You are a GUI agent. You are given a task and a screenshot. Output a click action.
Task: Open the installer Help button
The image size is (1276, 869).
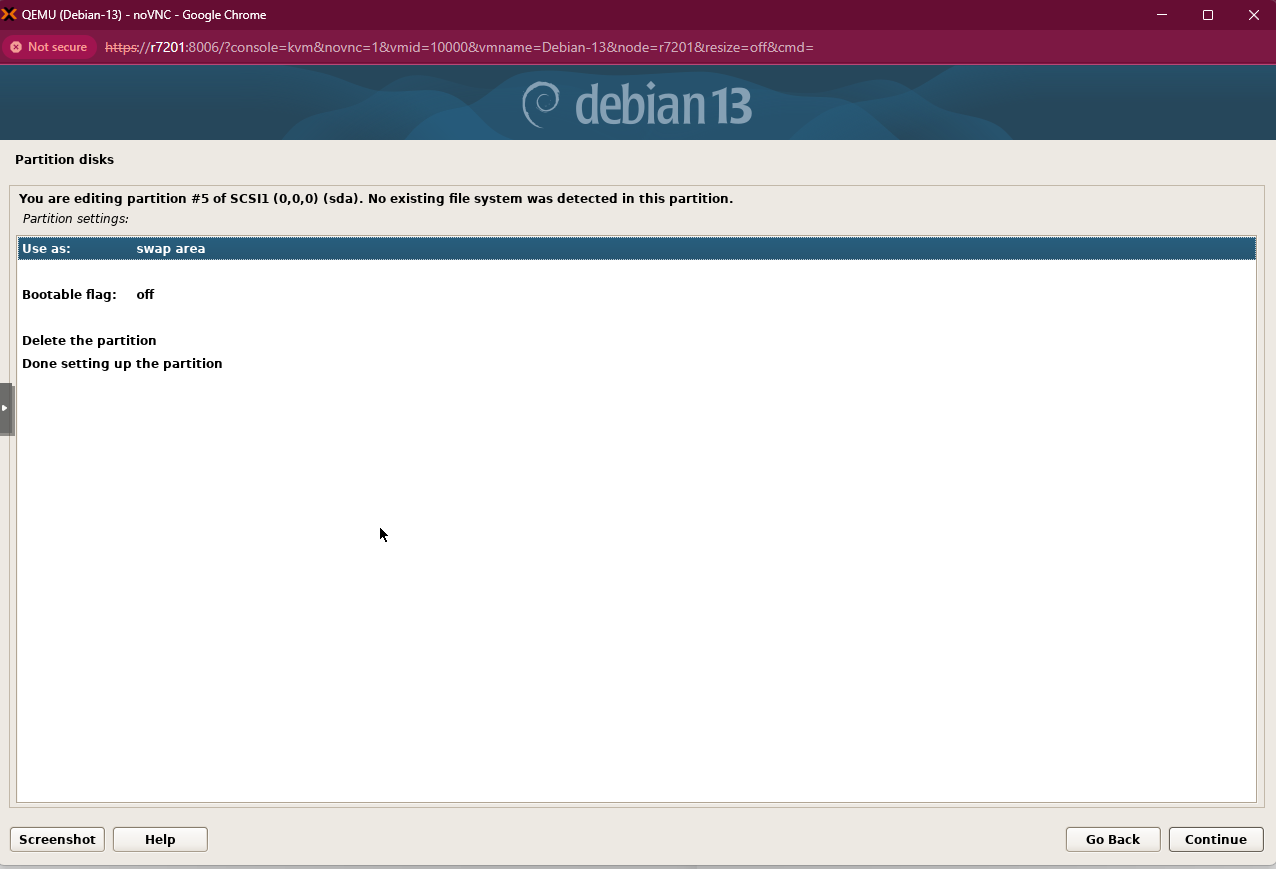click(x=160, y=840)
